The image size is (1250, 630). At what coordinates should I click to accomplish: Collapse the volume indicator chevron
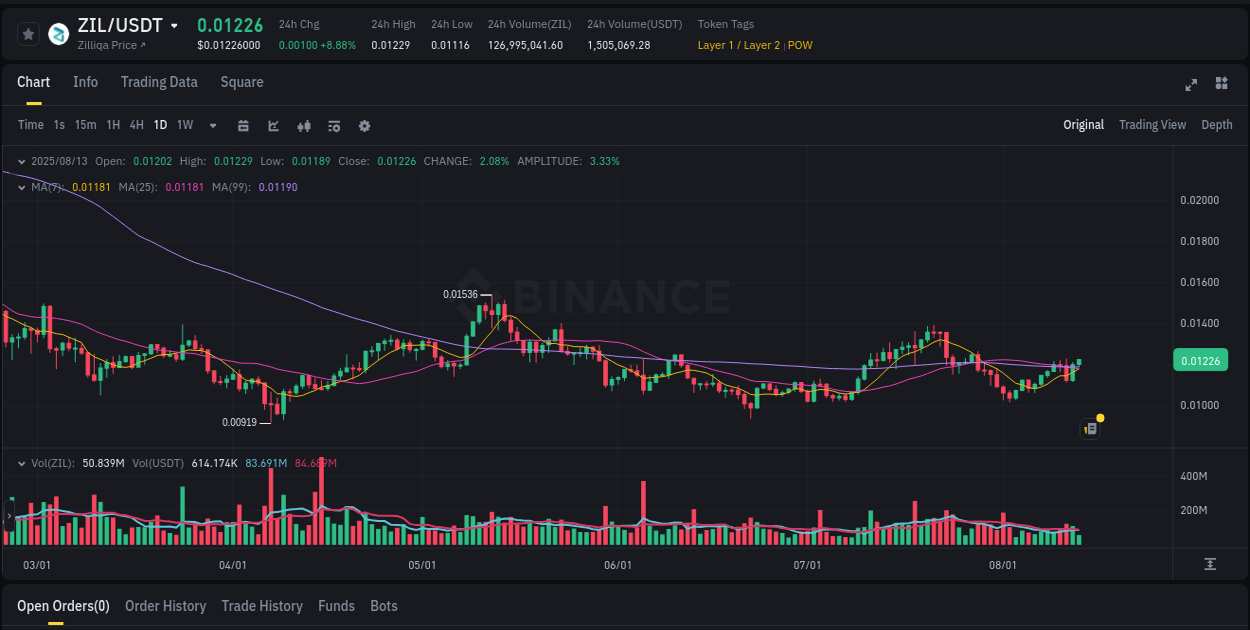tap(21, 463)
